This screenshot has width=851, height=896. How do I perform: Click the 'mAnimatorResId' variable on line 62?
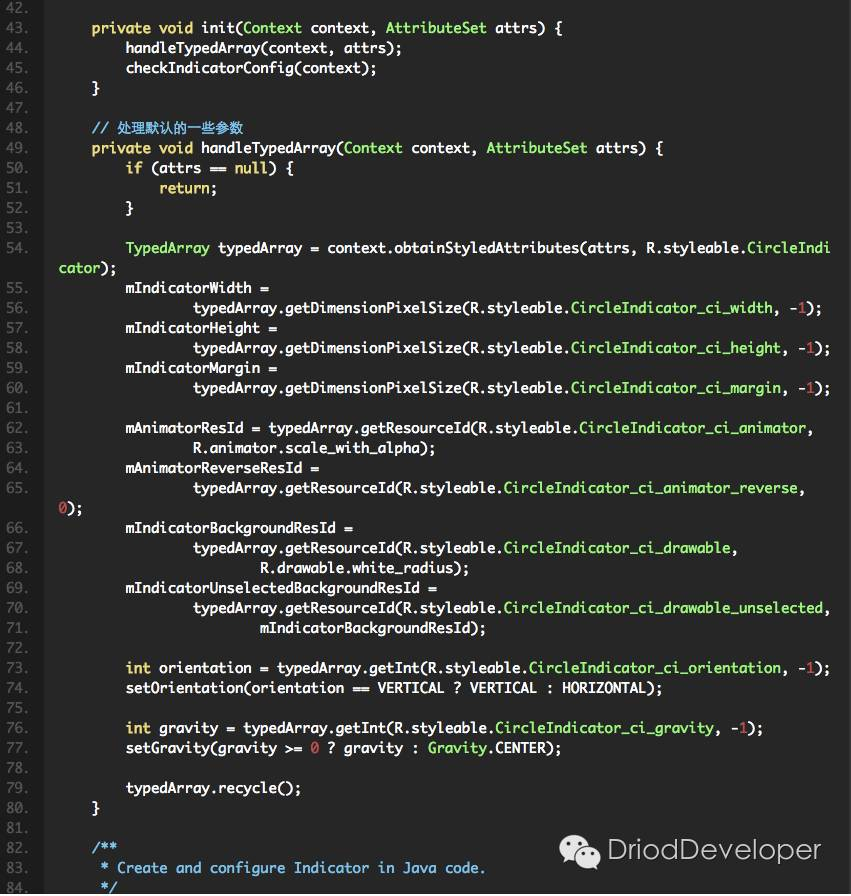184,428
